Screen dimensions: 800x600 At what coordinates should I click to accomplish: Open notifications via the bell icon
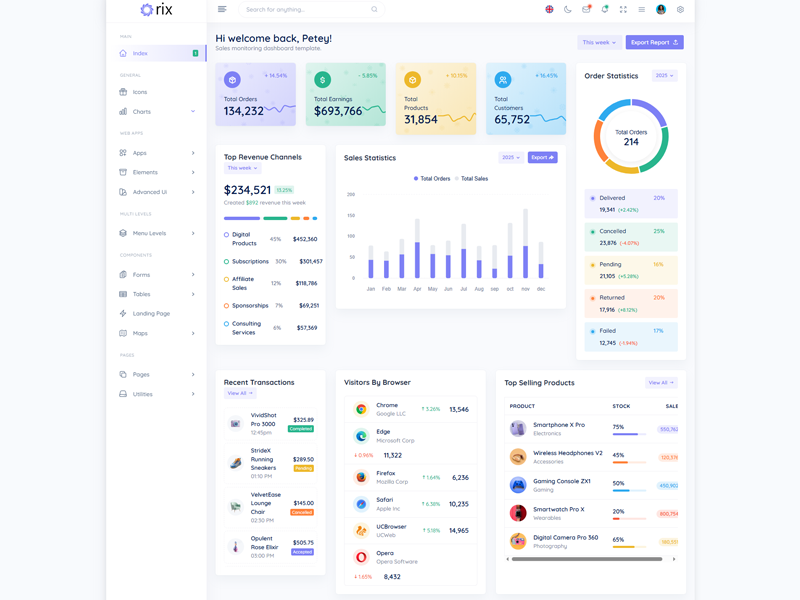(x=604, y=9)
